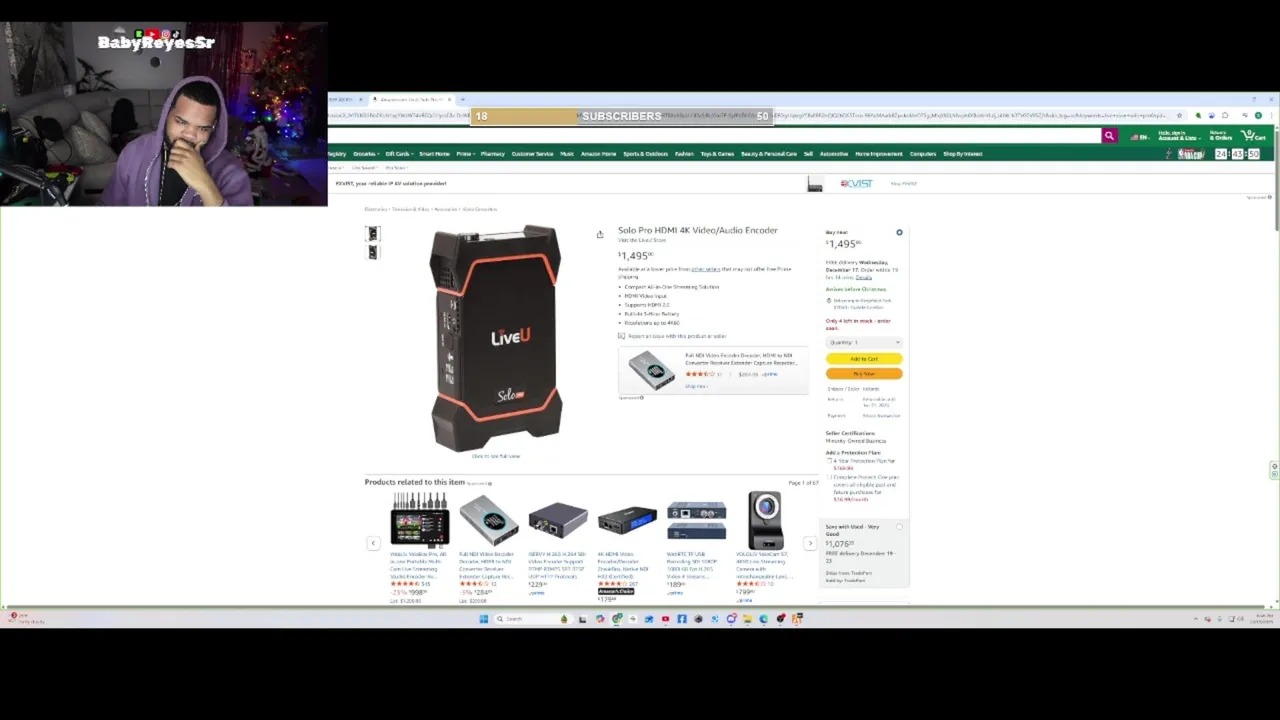Viewport: 1280px width, 720px height.
Task: Show previous related products with left arrow
Action: [x=373, y=543]
